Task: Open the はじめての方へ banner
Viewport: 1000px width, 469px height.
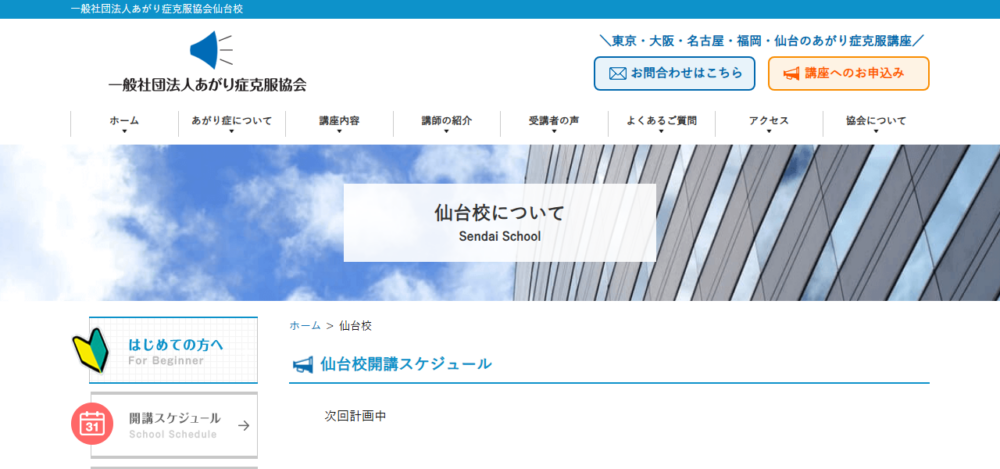Action: tap(173, 350)
